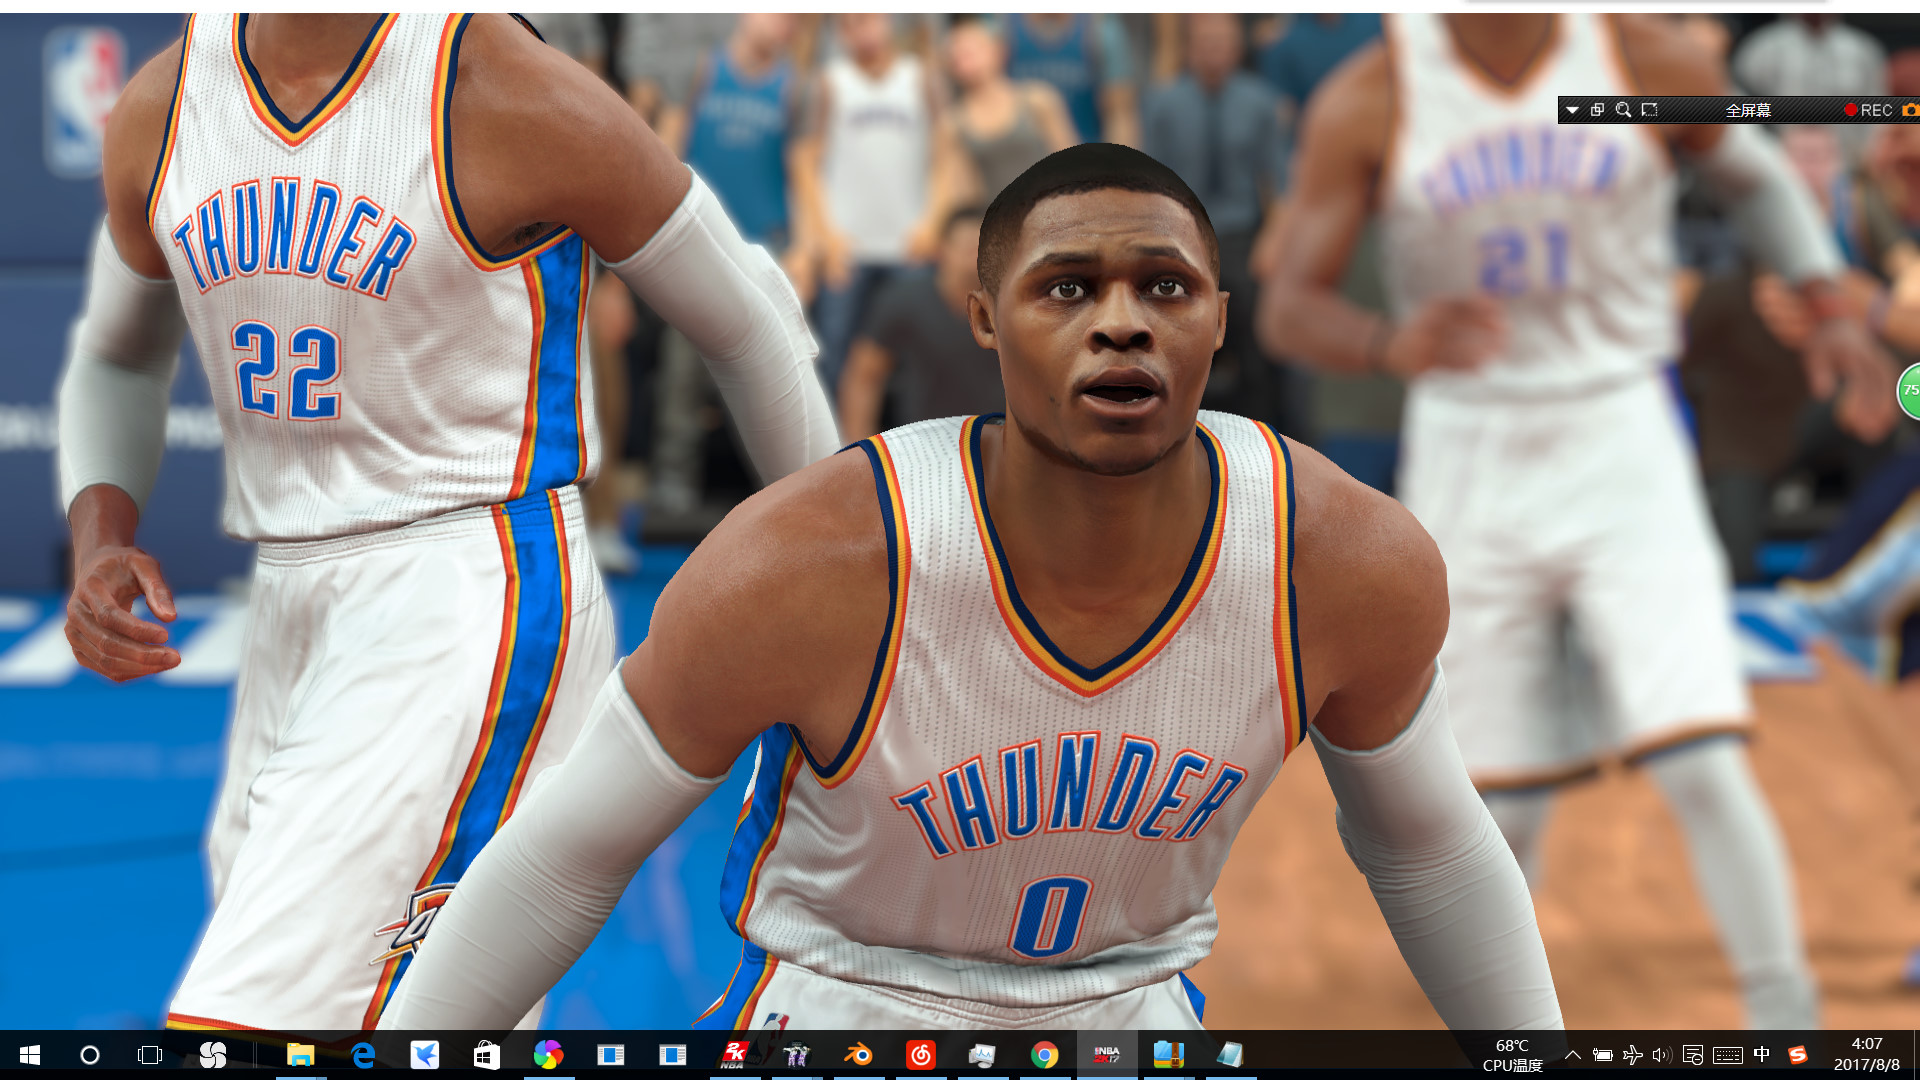
Task: Switch to the second blue window app in the taskbar
Action: (x=672, y=1055)
